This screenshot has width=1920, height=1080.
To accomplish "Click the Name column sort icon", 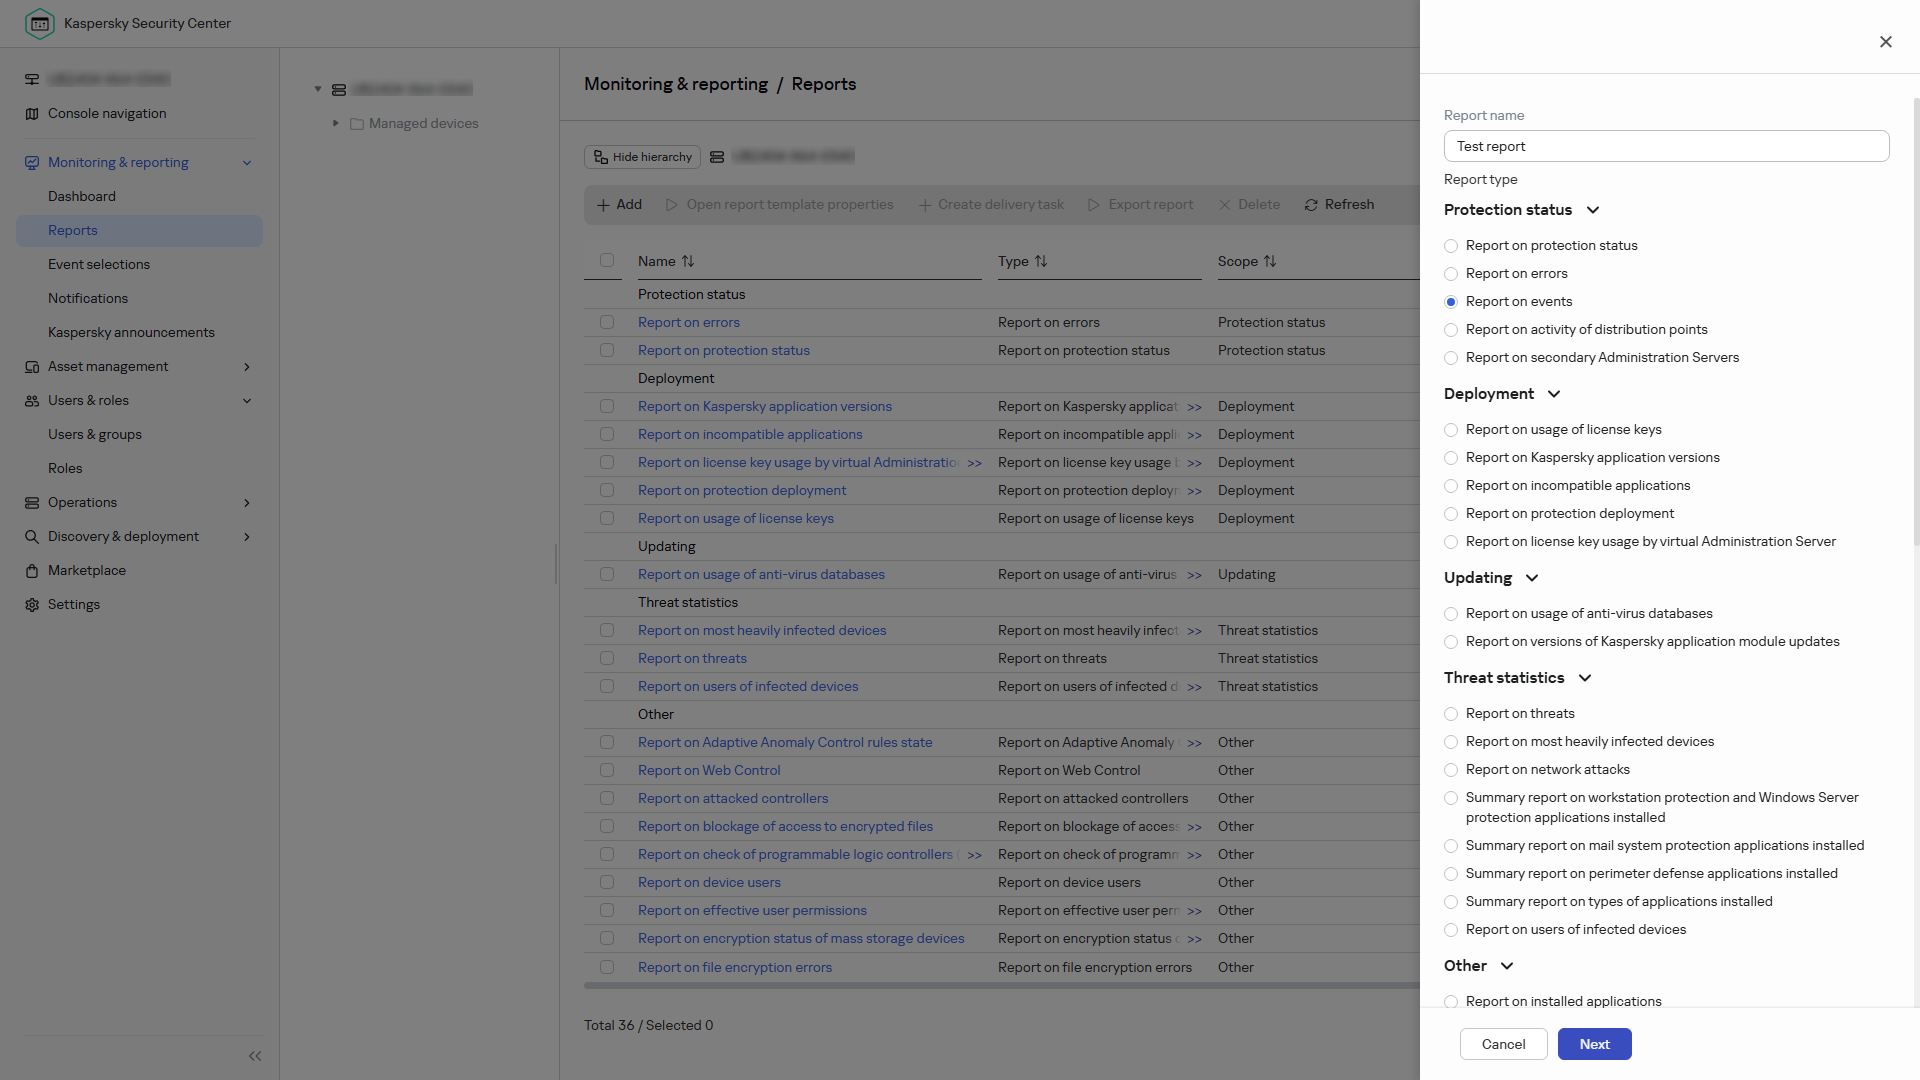I will pos(688,261).
